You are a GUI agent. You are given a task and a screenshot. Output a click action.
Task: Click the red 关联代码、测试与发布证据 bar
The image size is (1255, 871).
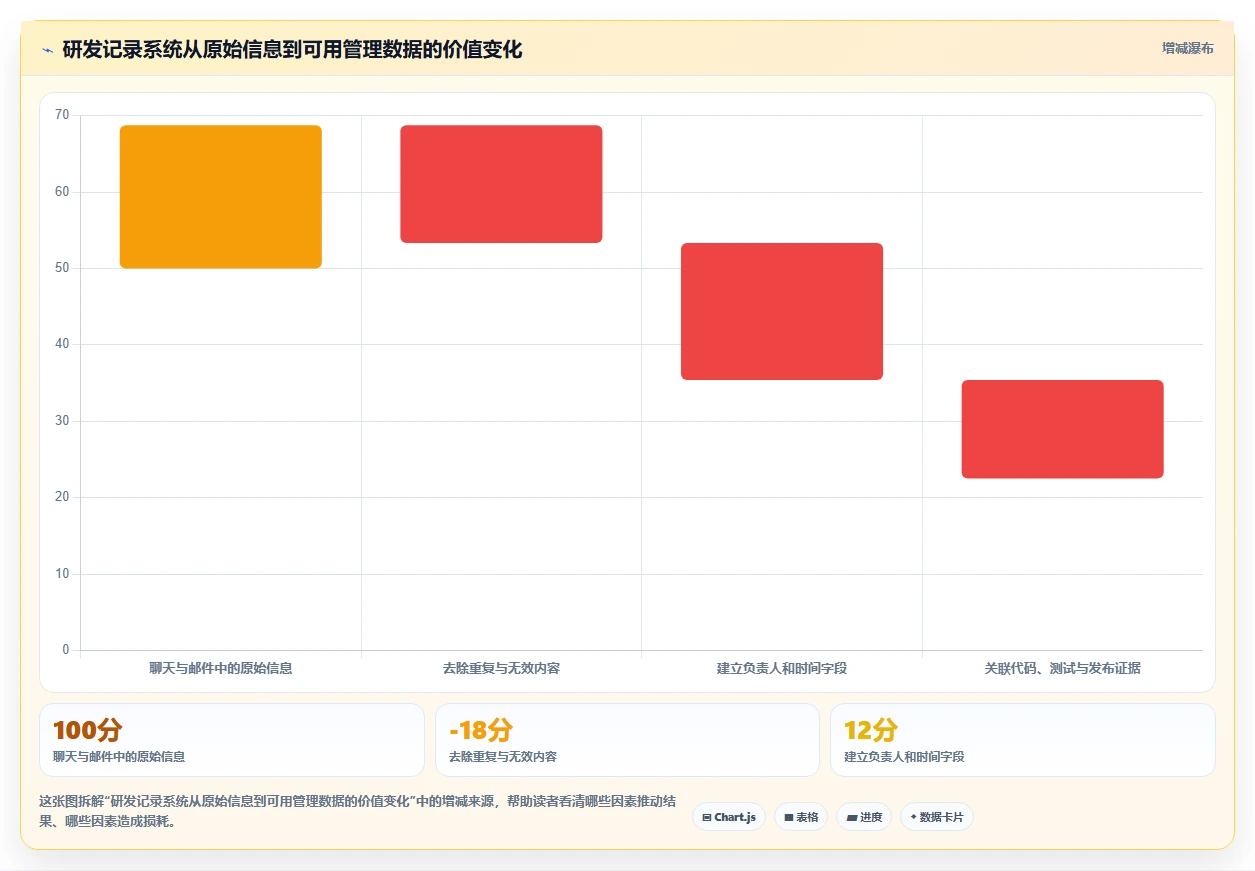point(1062,429)
